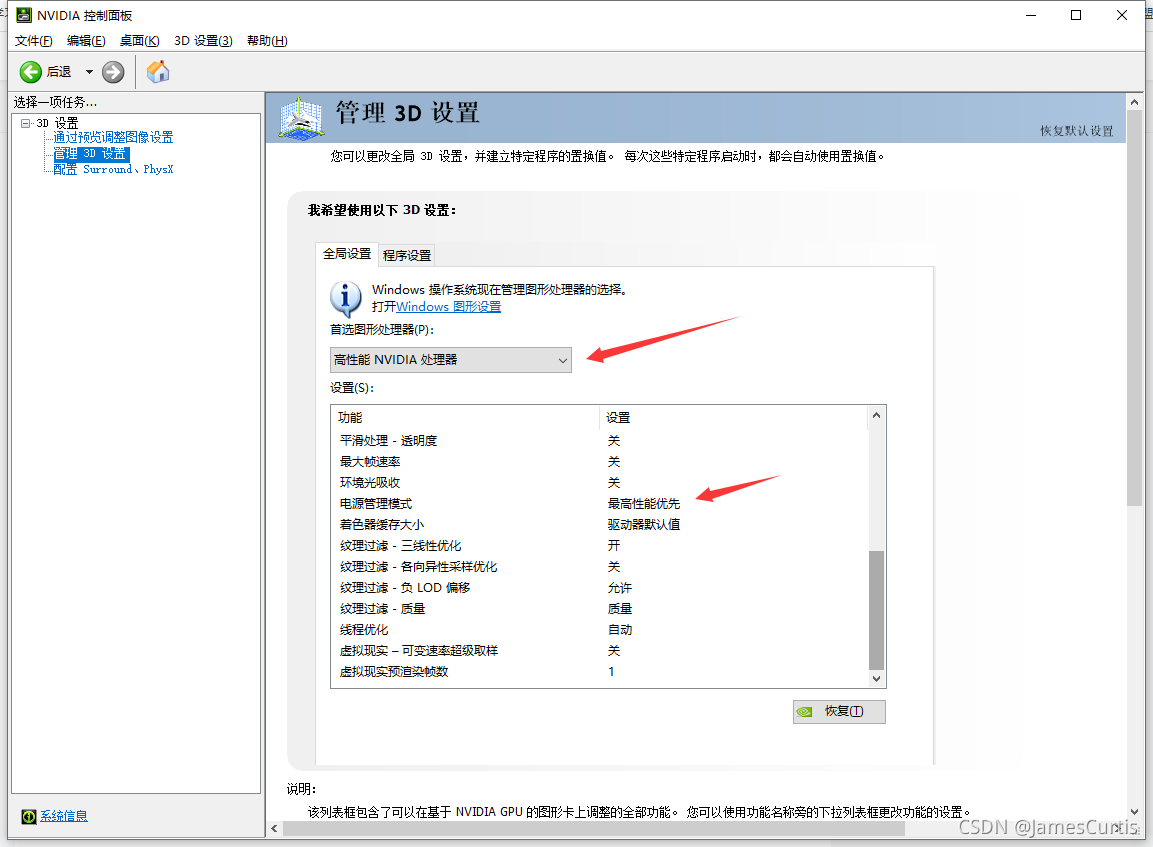
Task: Select 通过预览调整图像设置 in the task tree
Action: (x=113, y=137)
